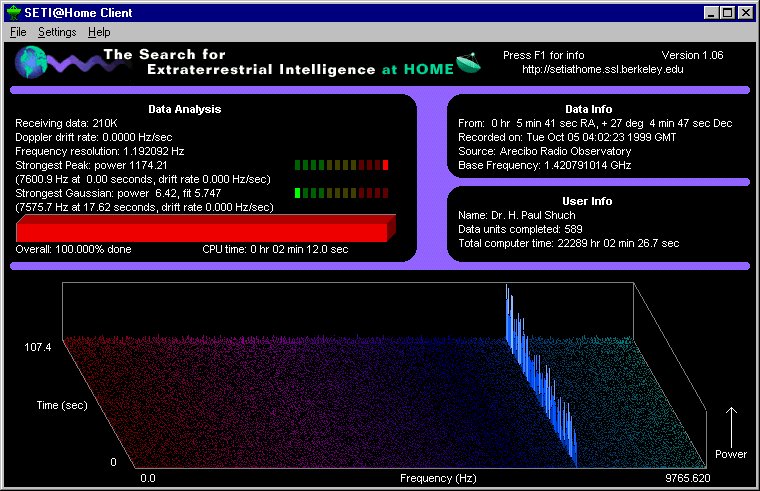The width and height of the screenshot is (760, 491).
Task: Click 'CPU time: 0 hr 02 min 12.0 sec'
Action: tap(275, 249)
